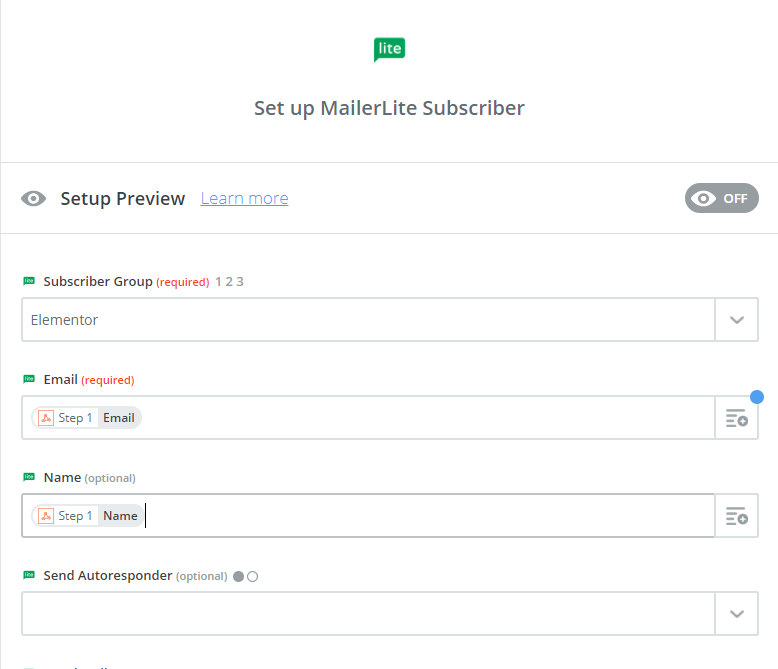Toggle the Setup Preview OFF switch

pyautogui.click(x=721, y=198)
